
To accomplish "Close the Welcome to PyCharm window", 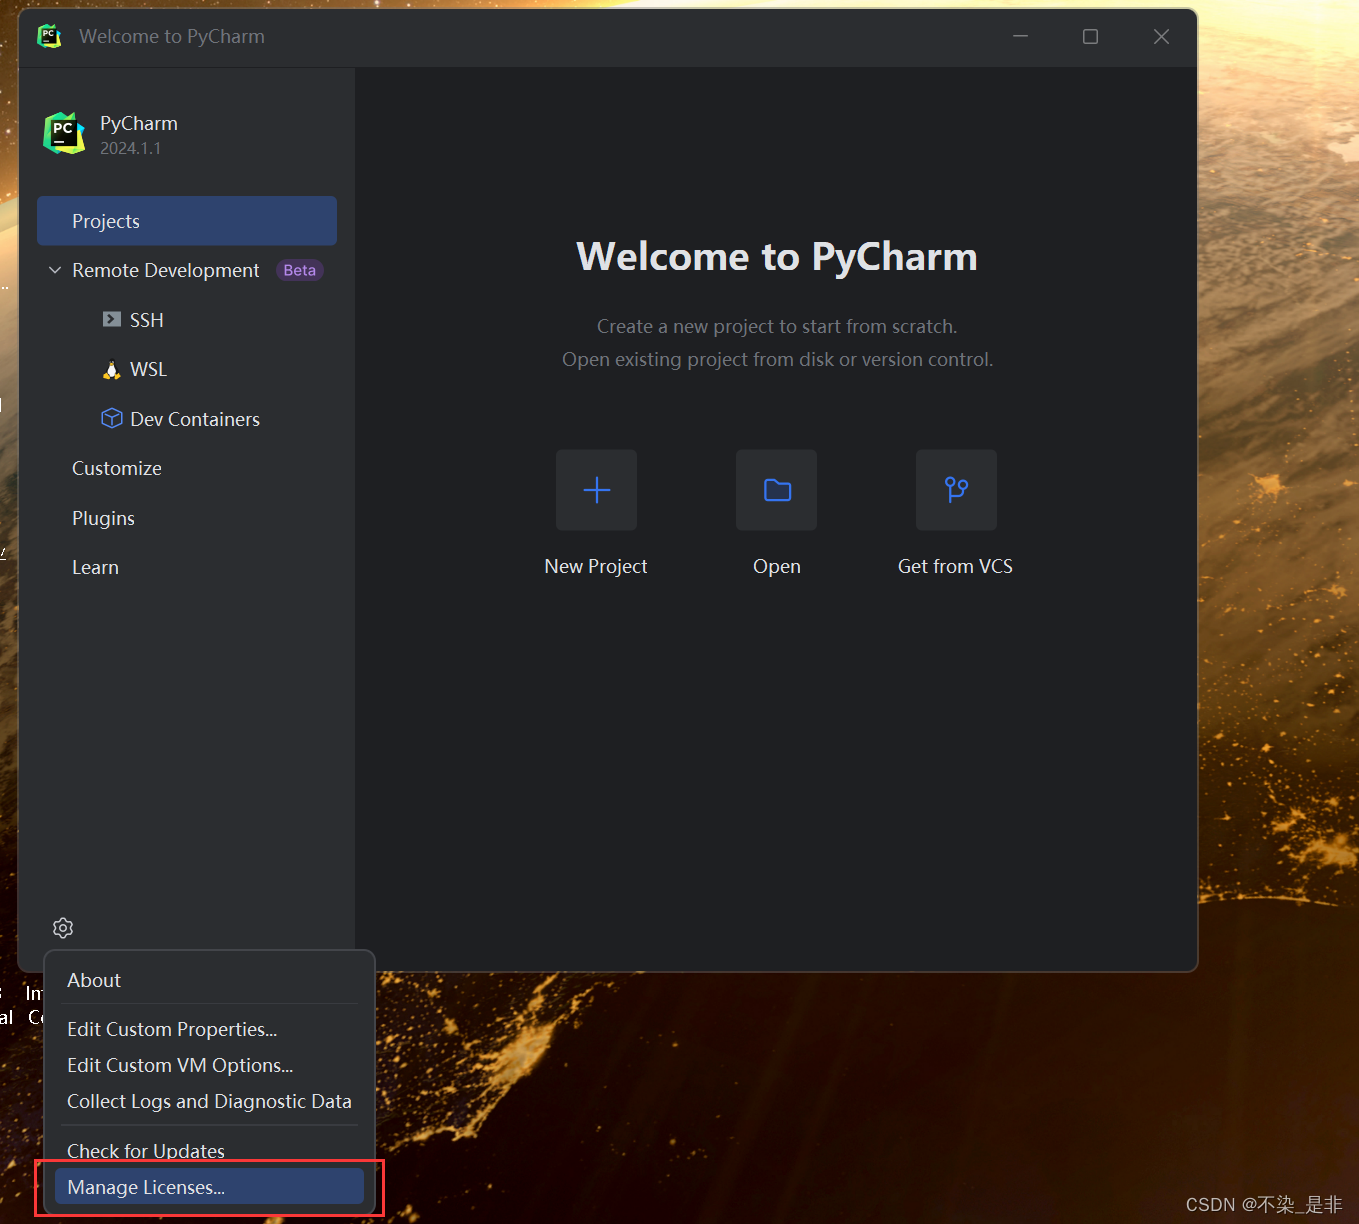I will [1161, 36].
